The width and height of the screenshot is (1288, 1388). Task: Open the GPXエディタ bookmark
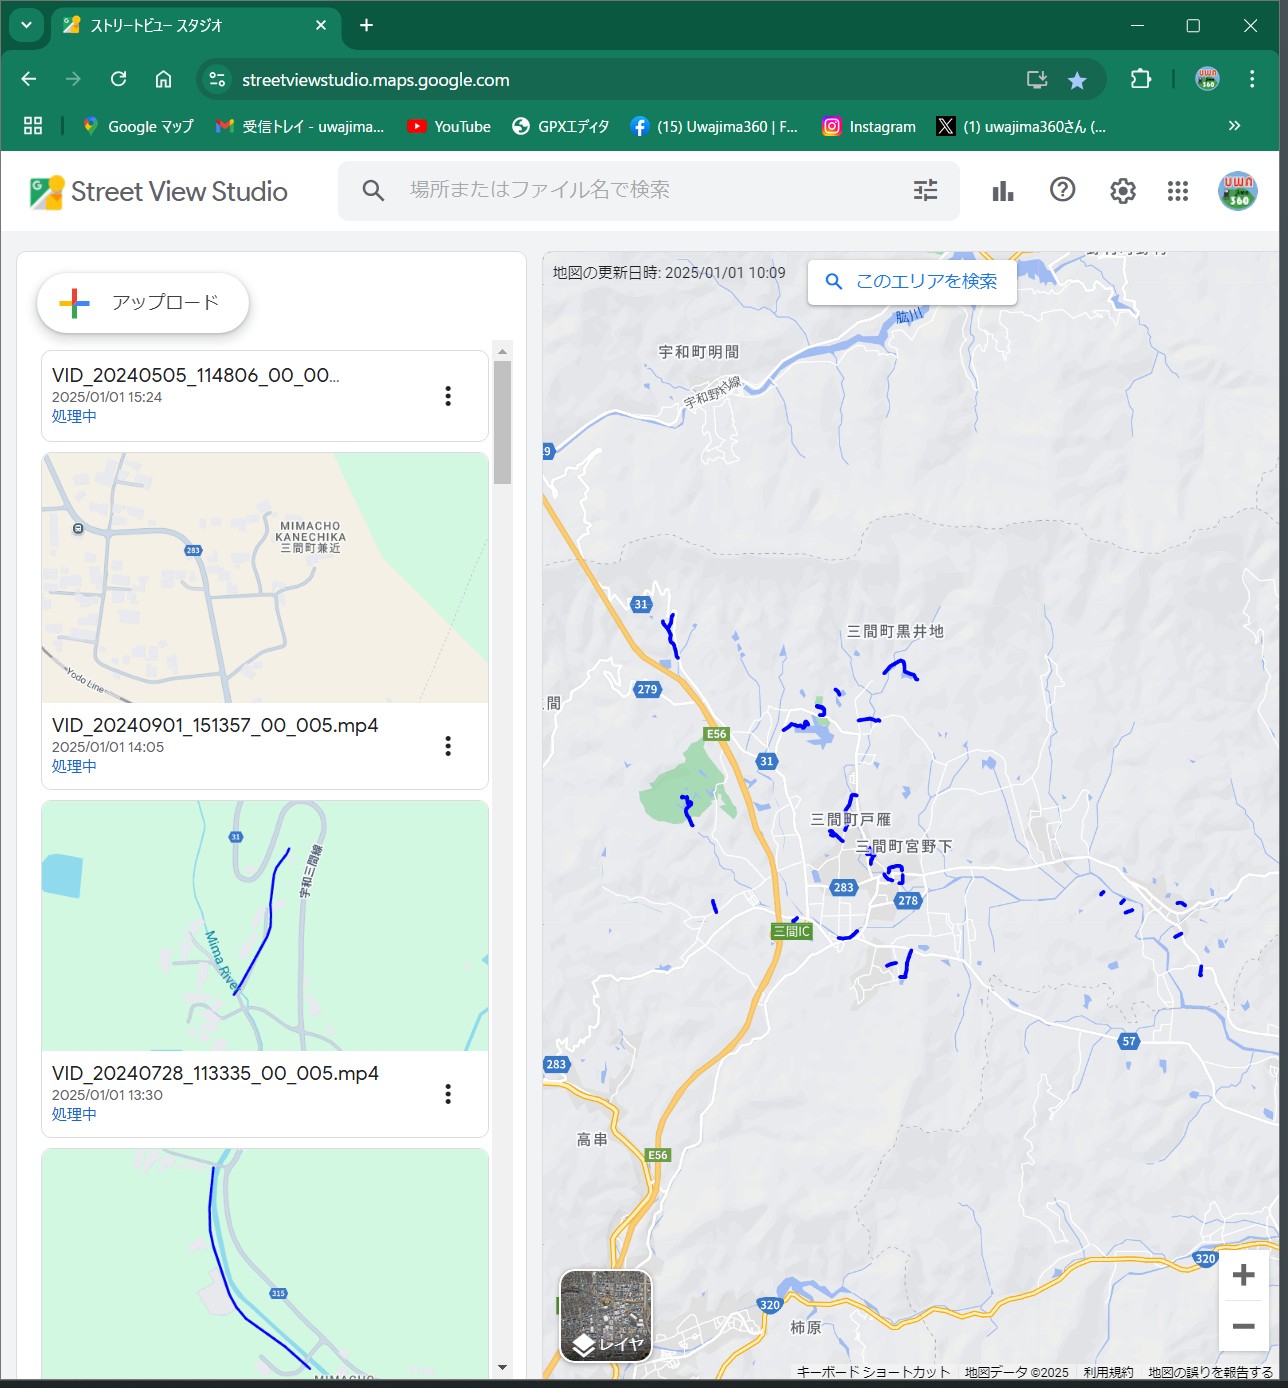click(560, 126)
